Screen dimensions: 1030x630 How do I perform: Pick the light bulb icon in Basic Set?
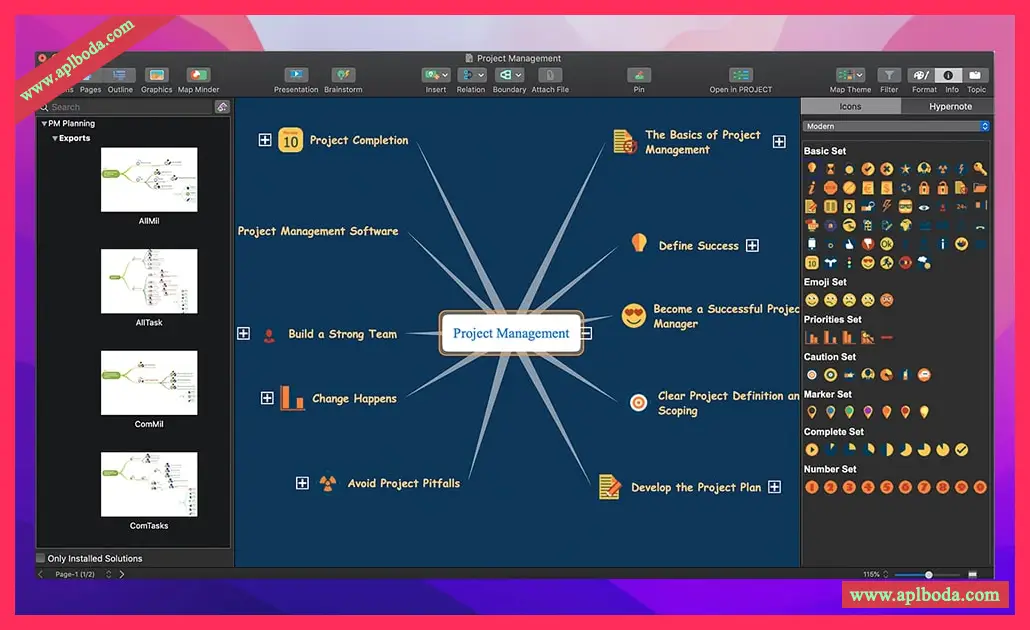(x=812, y=169)
